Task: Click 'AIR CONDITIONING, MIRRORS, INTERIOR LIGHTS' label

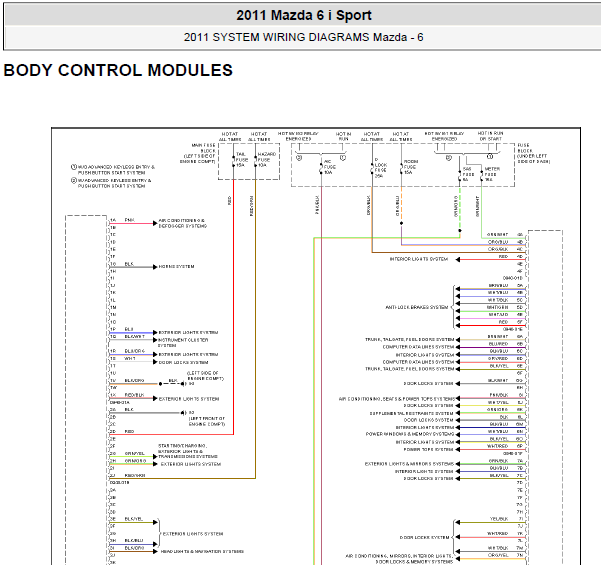Action: pos(399,558)
